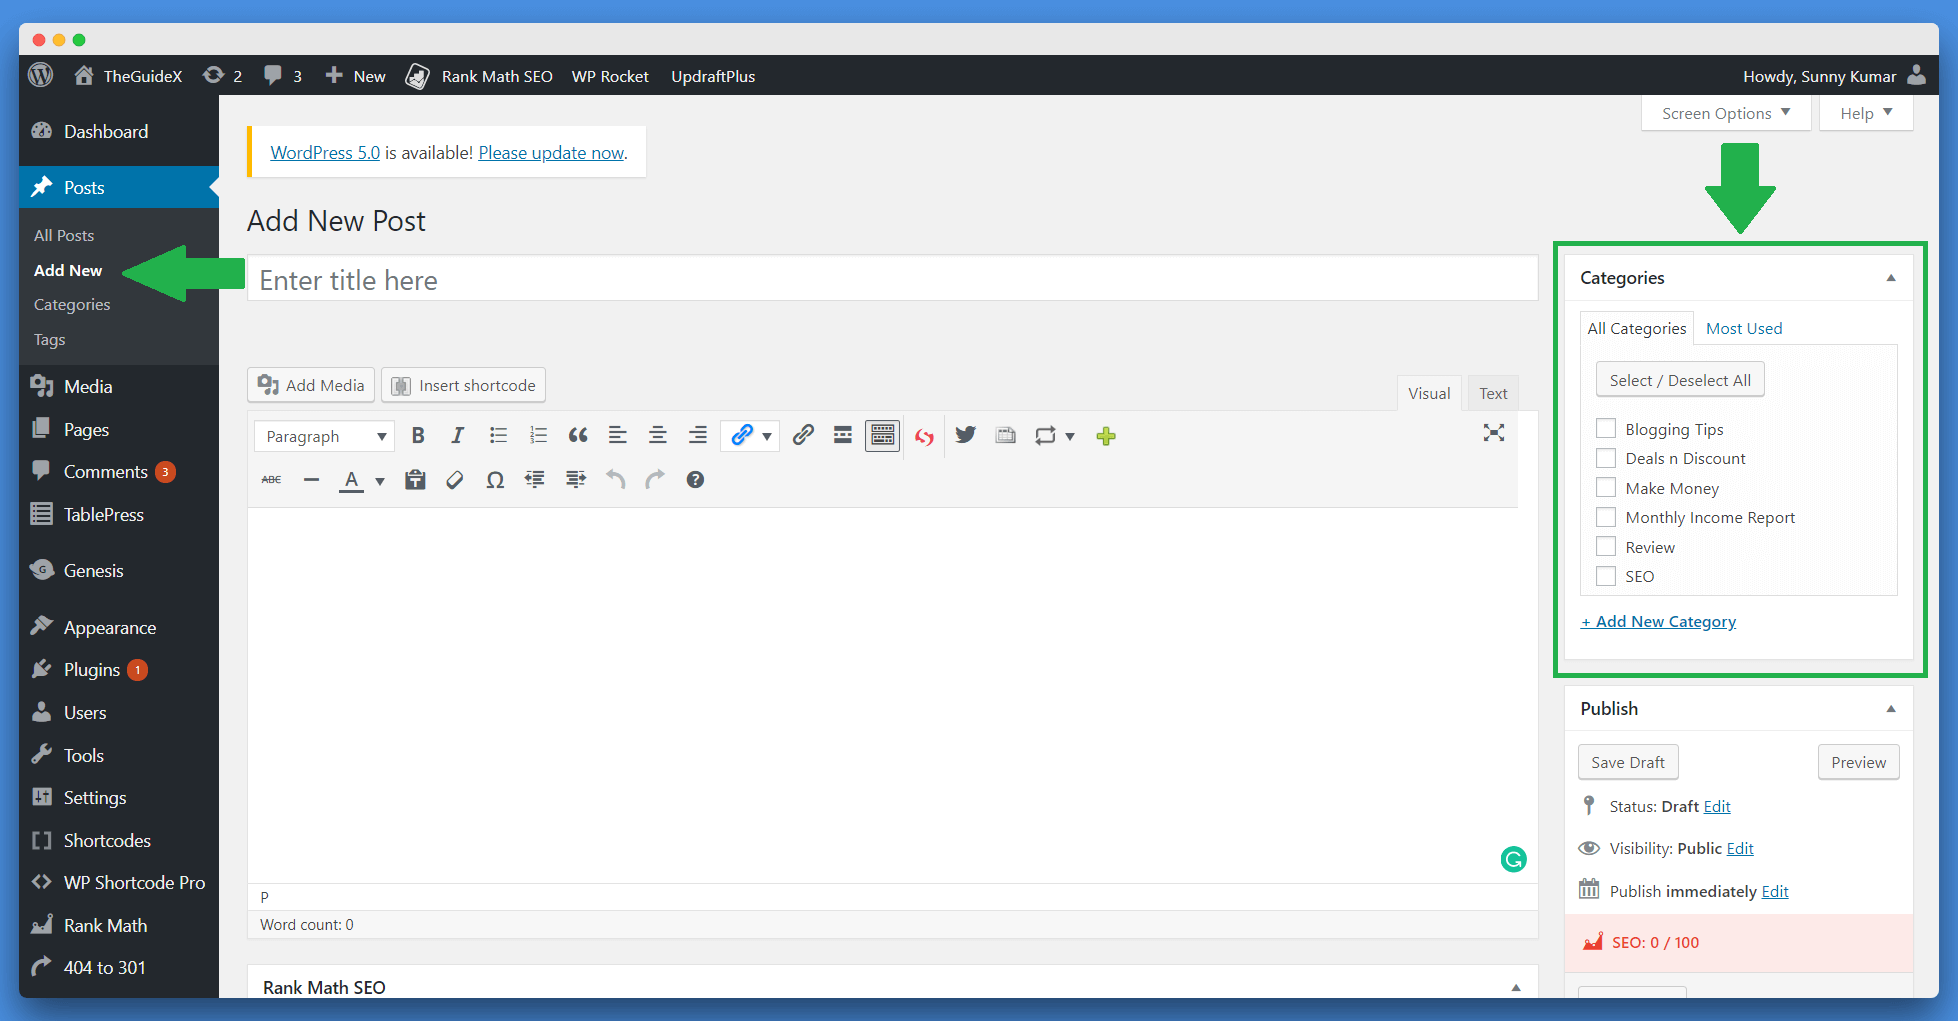Apply strikethrough formatting

(x=271, y=480)
